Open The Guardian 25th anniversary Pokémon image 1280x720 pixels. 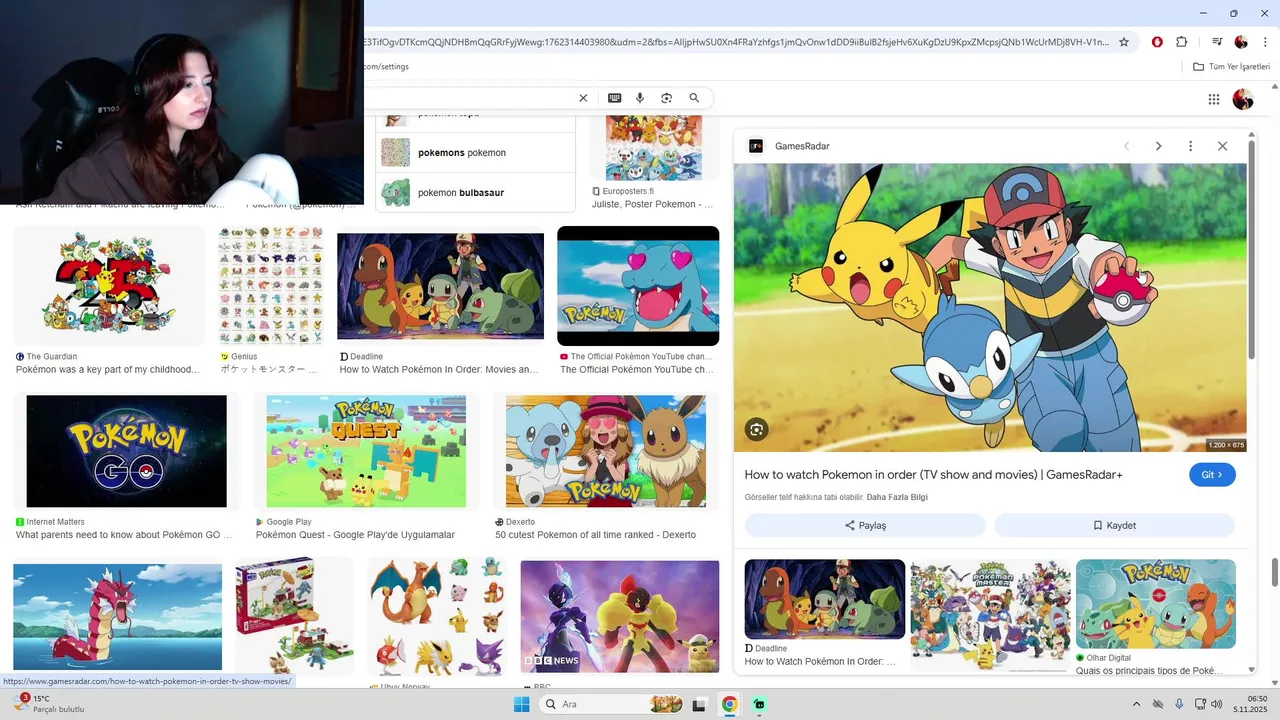[109, 286]
